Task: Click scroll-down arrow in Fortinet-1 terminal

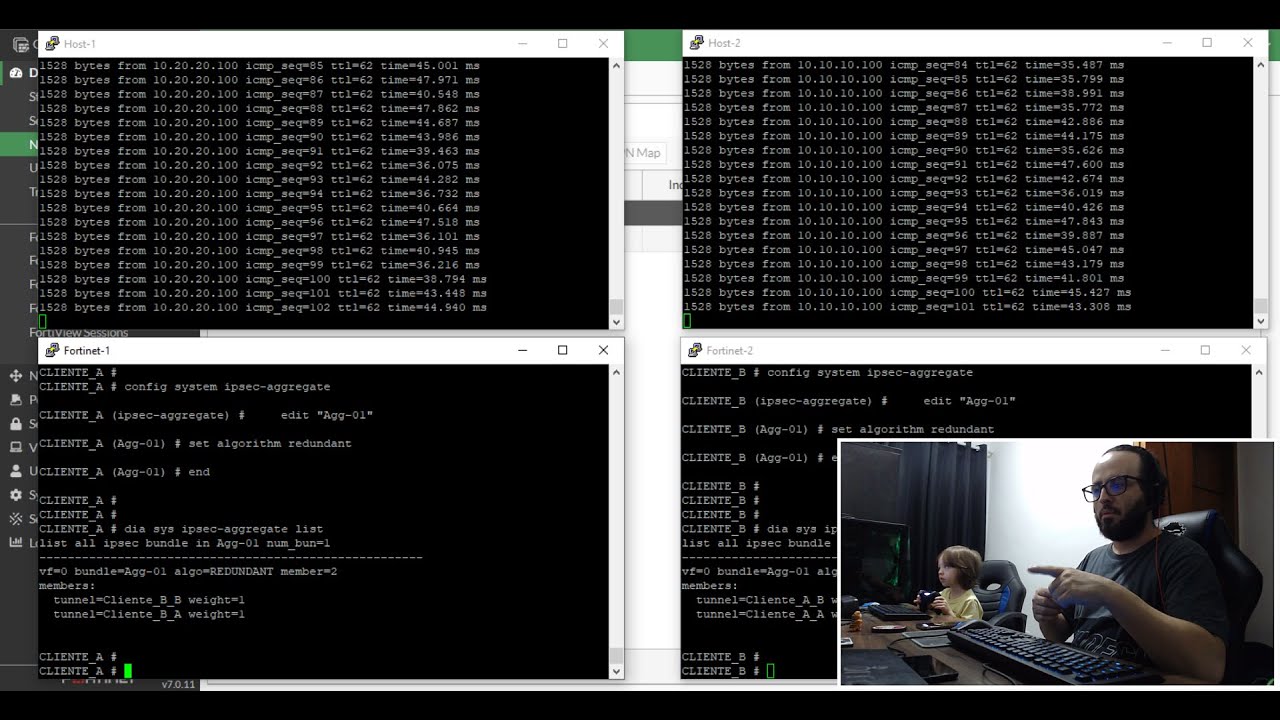Action: click(x=616, y=671)
